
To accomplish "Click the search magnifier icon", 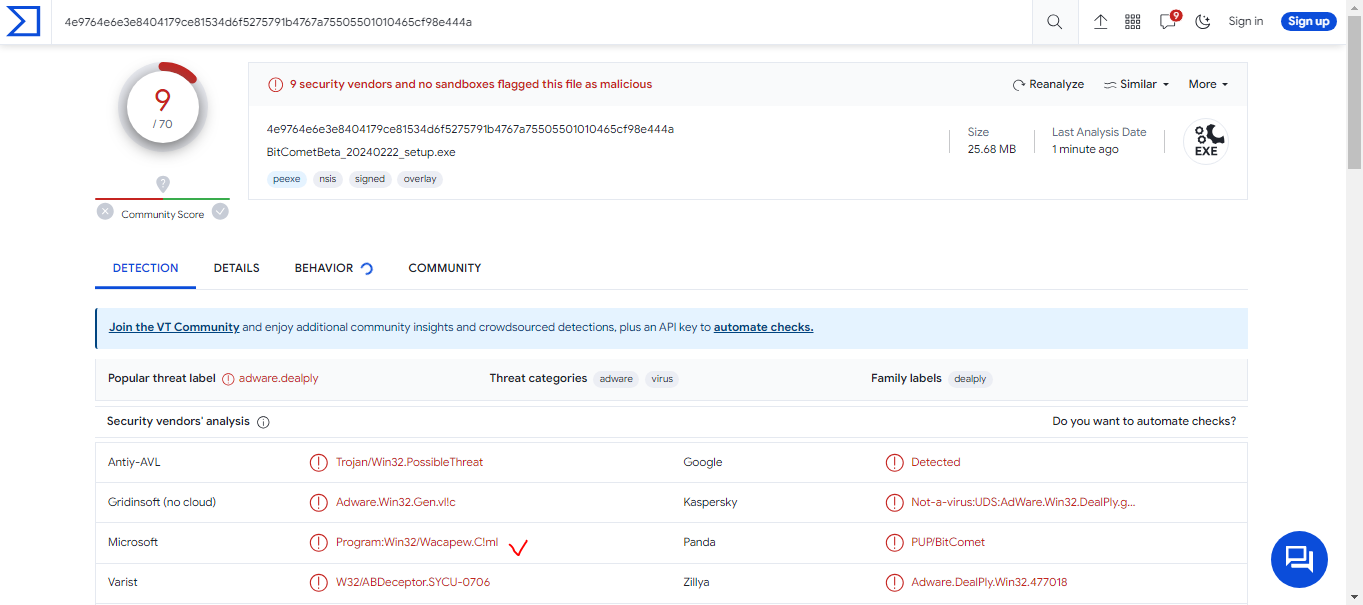I will pyautogui.click(x=1054, y=22).
